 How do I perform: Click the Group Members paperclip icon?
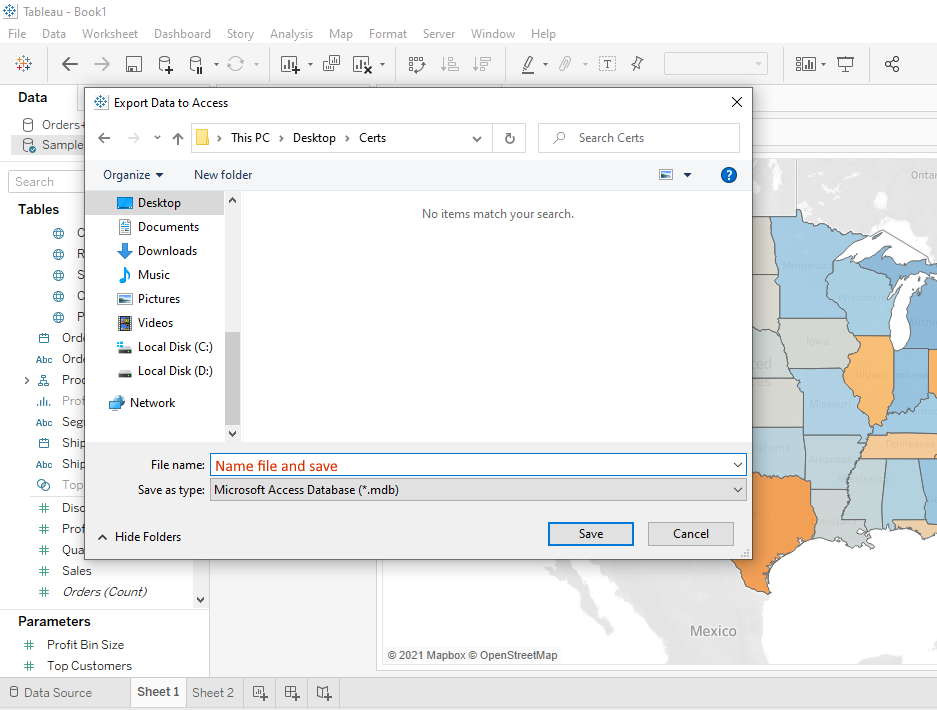tap(565, 64)
